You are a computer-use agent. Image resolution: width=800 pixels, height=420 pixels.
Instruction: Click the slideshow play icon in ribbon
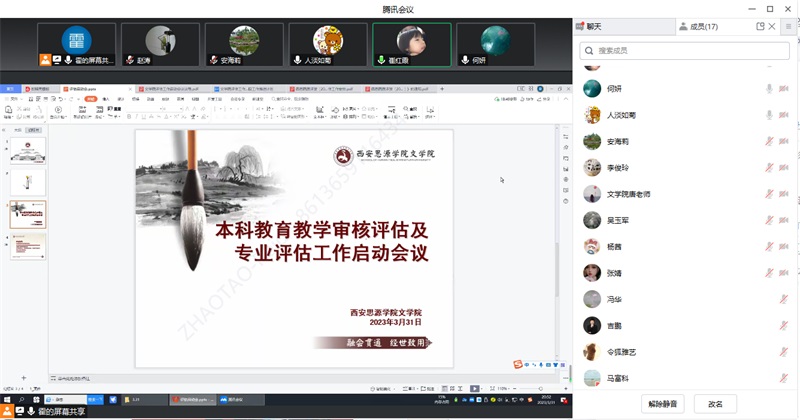(58, 110)
